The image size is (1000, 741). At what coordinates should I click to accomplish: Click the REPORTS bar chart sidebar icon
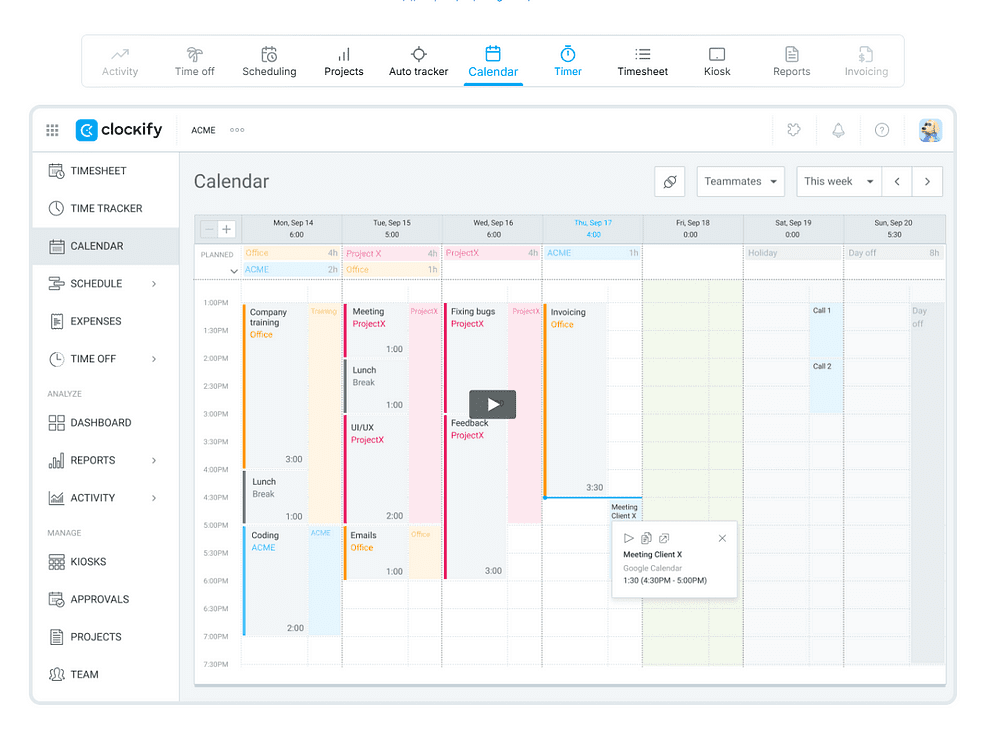tap(57, 460)
